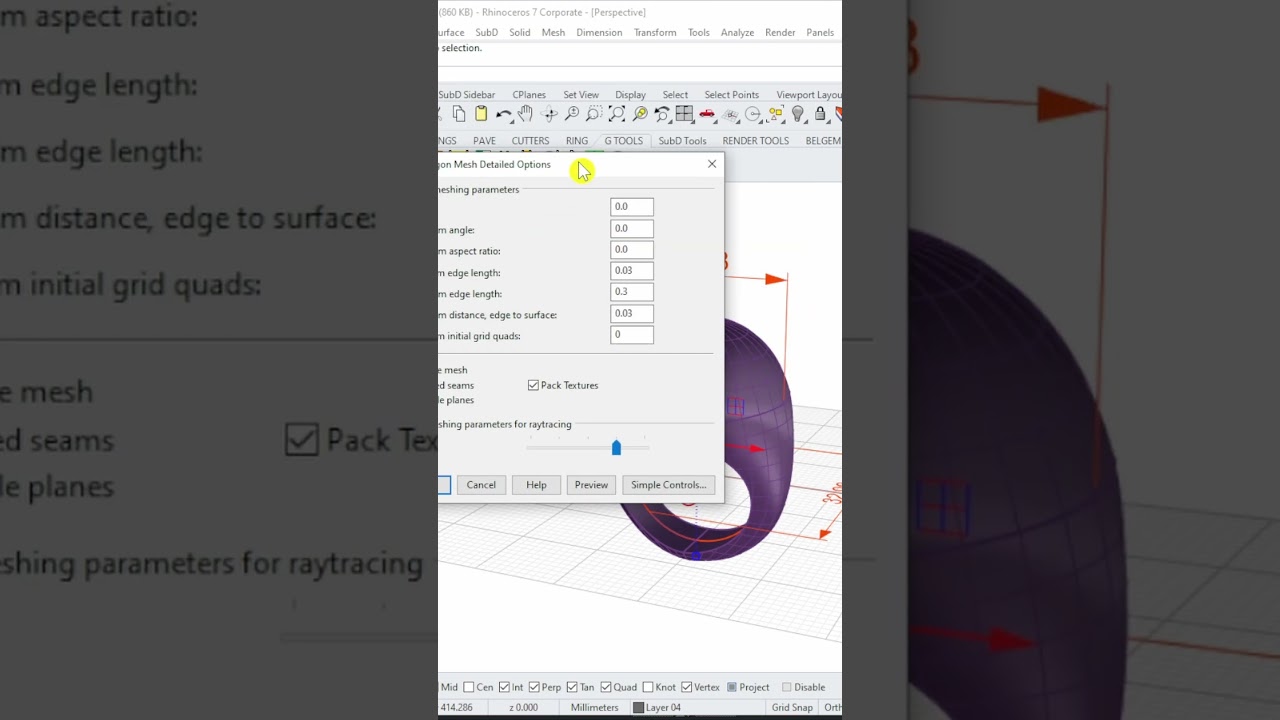Open the Dimension menu
Image resolution: width=1280 pixels, height=720 pixels.
pos(599,33)
